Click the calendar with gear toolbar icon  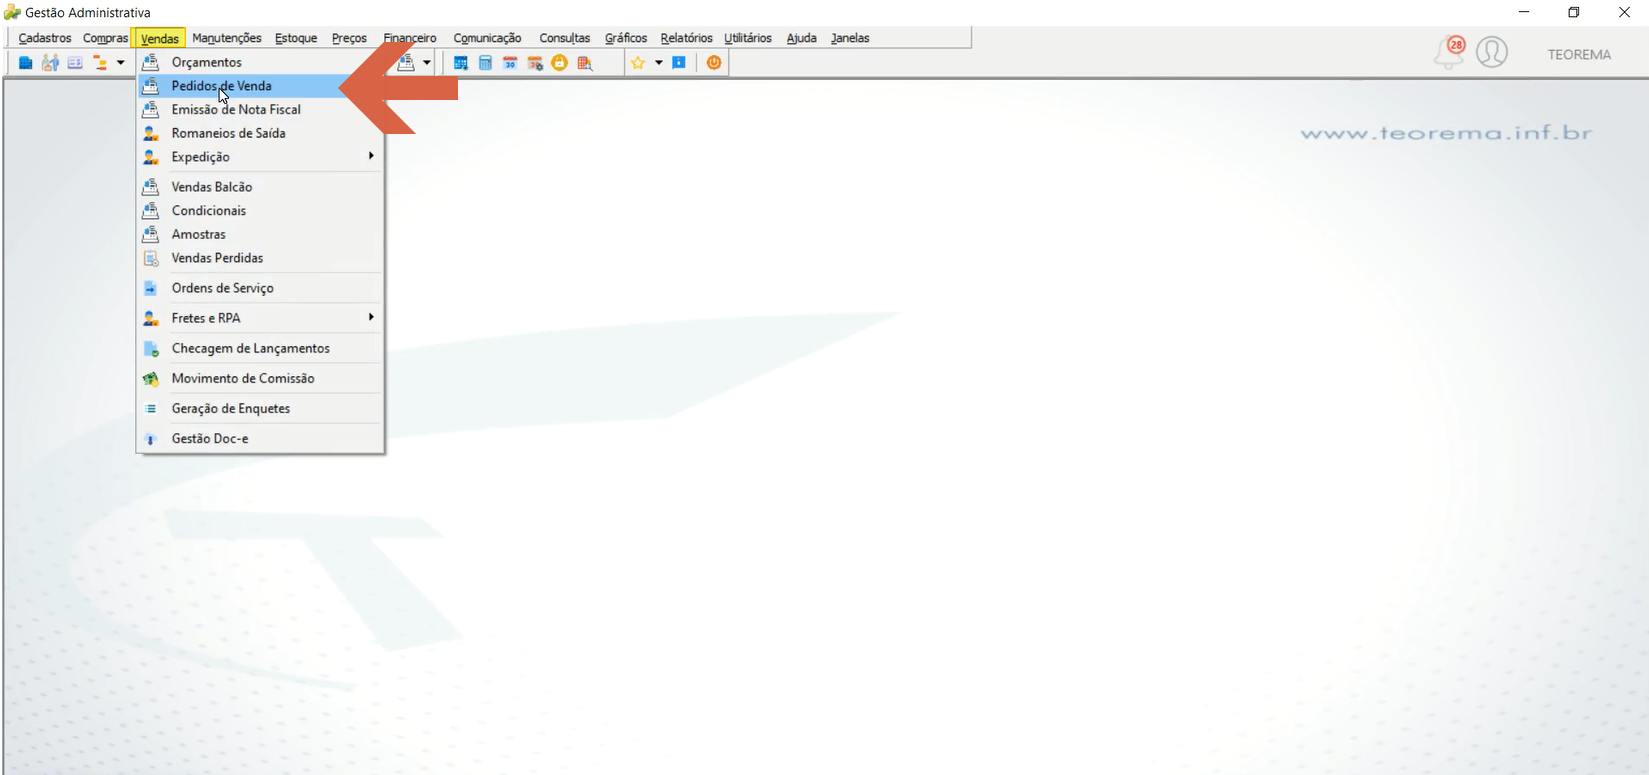[535, 63]
